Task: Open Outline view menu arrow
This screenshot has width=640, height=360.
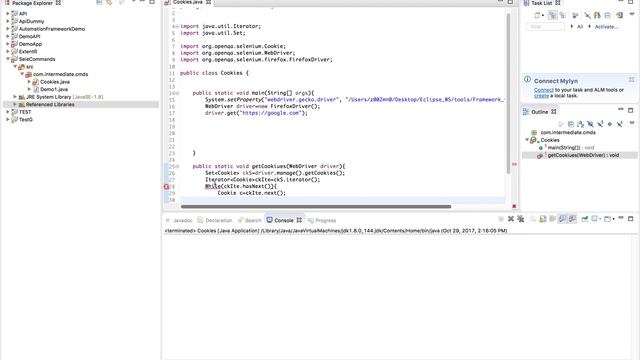Action: (632, 123)
